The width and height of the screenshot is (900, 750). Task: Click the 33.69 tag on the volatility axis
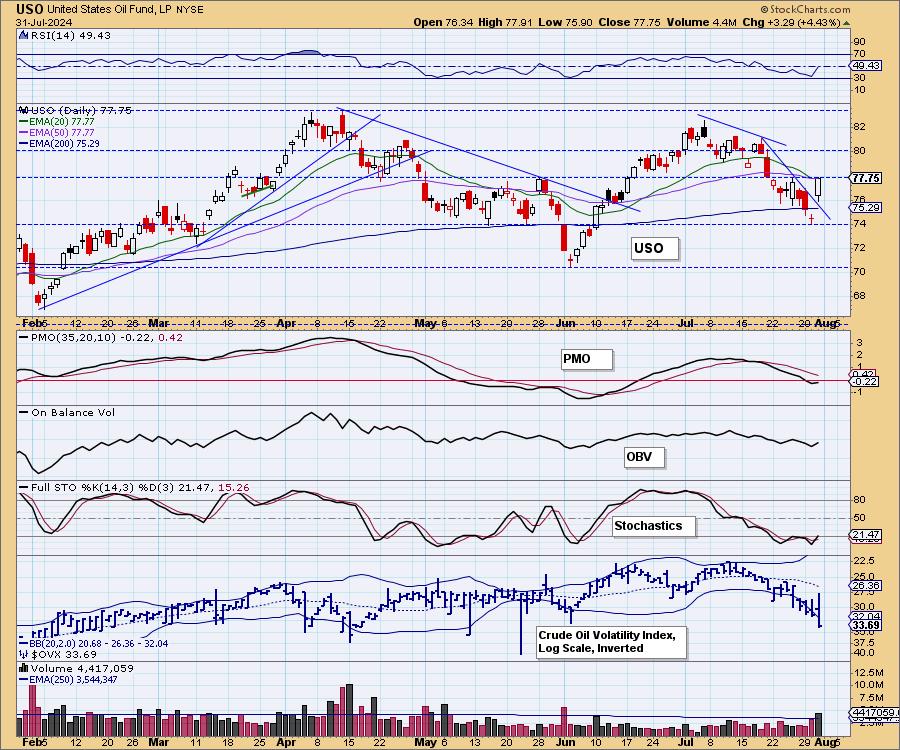[867, 625]
